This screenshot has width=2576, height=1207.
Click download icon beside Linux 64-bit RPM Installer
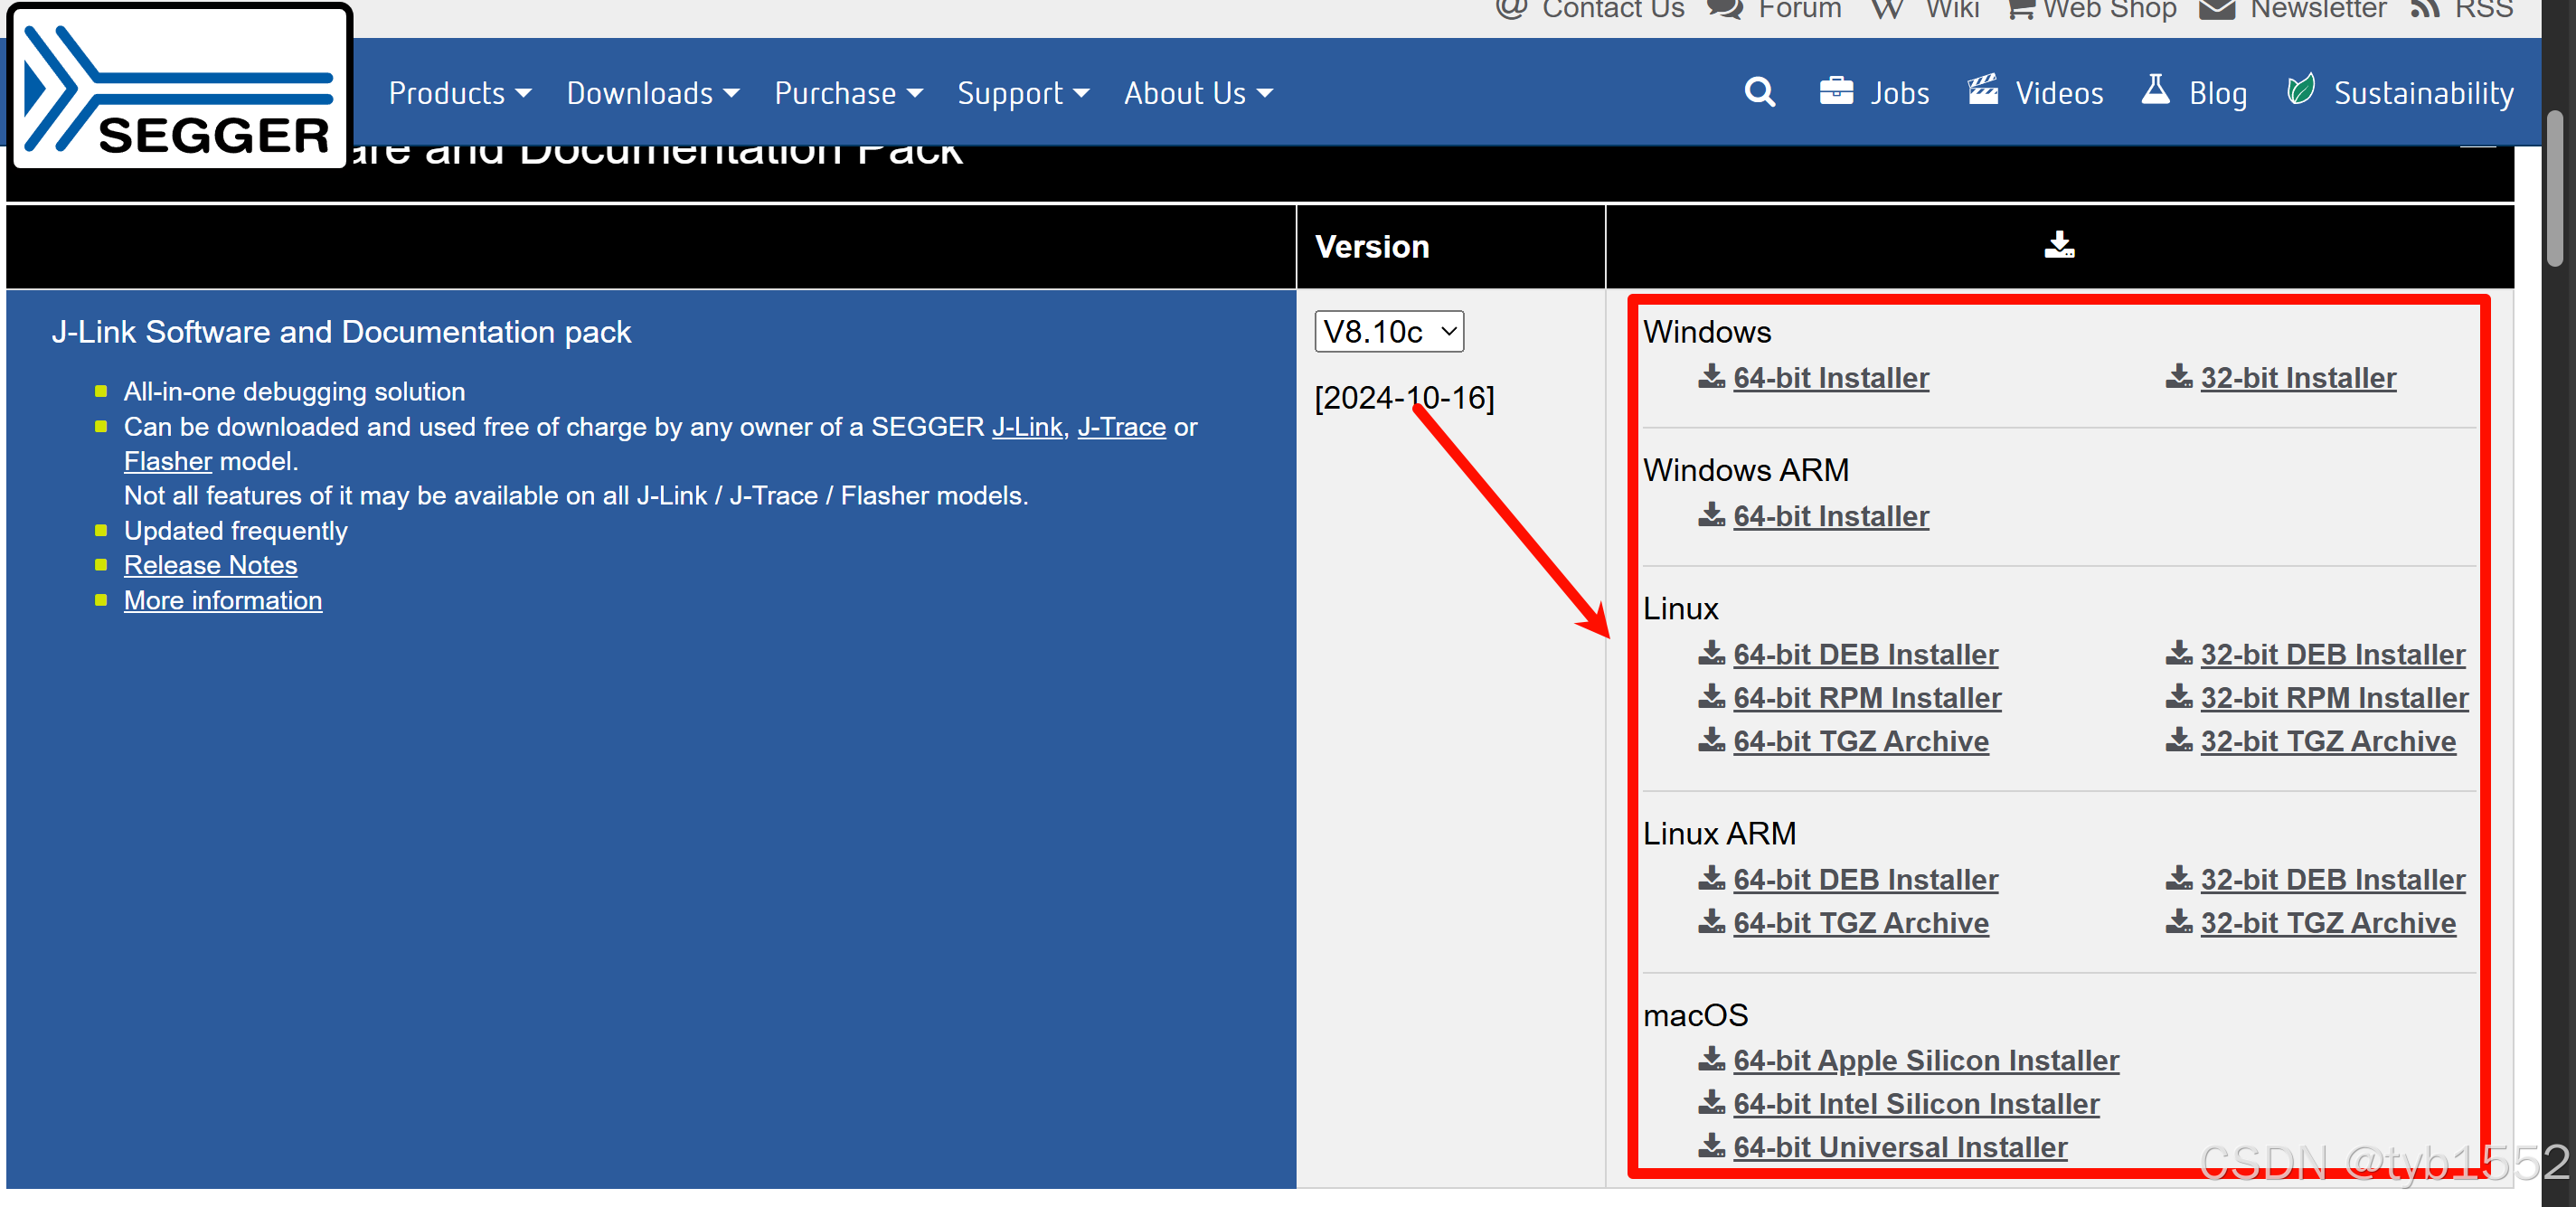1711,697
